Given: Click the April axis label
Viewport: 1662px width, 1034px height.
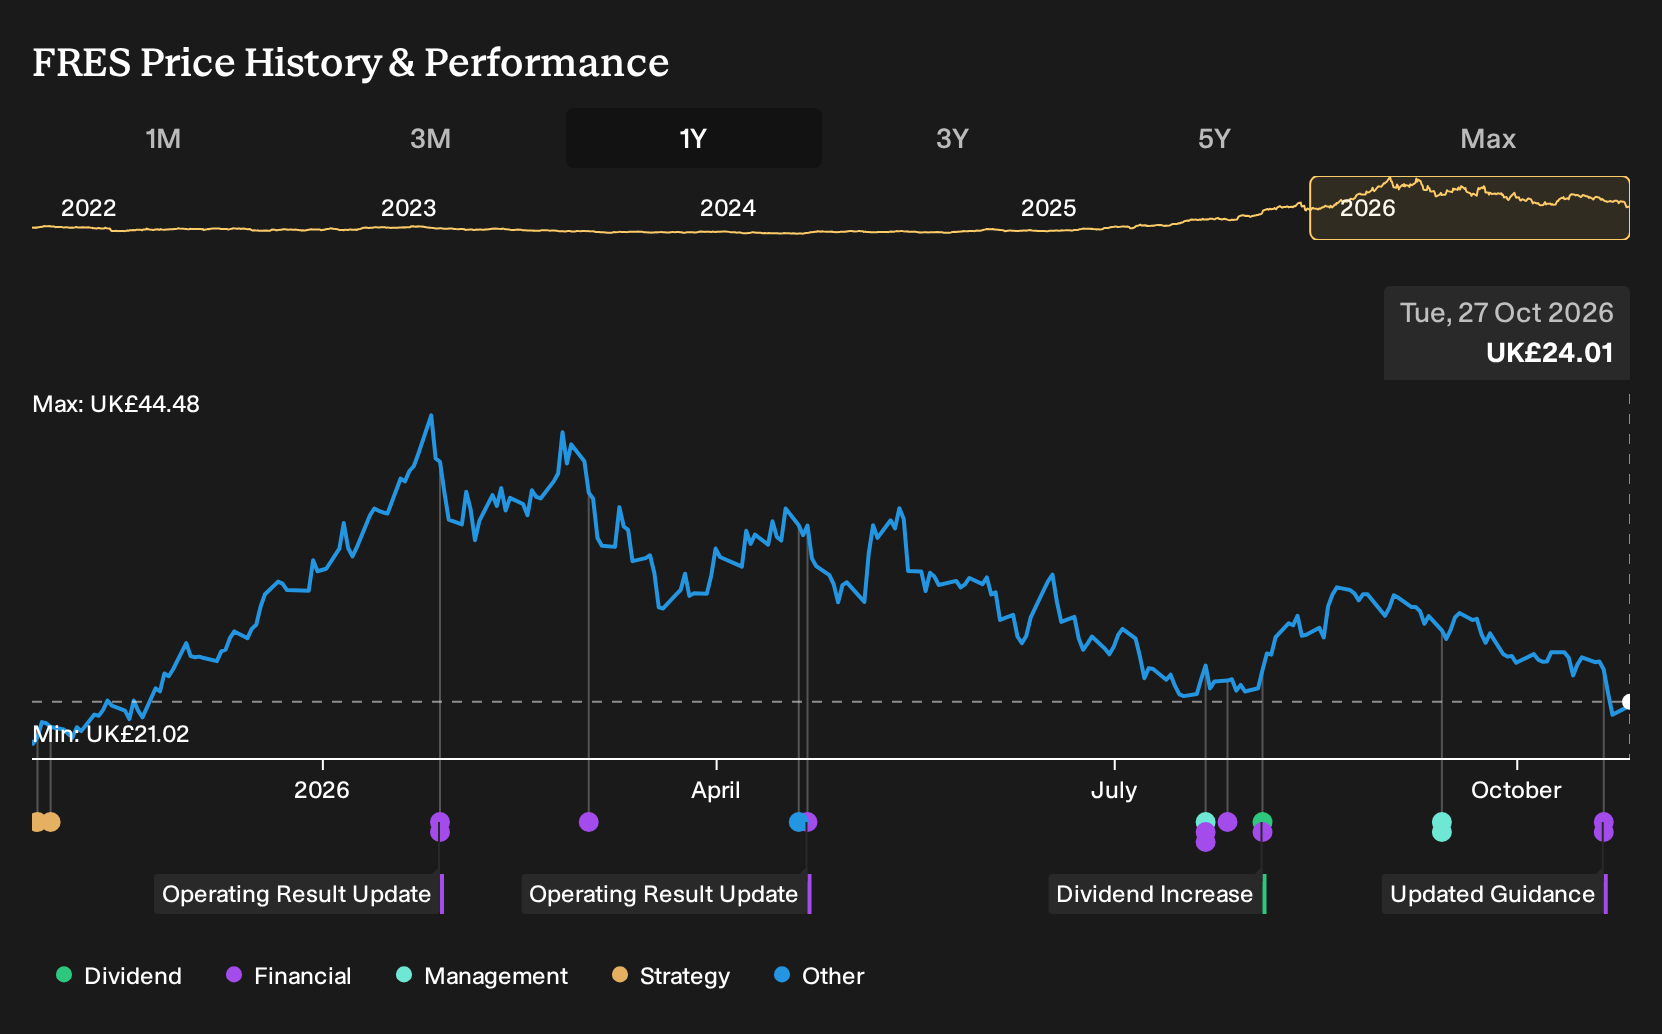Looking at the screenshot, I should [716, 790].
